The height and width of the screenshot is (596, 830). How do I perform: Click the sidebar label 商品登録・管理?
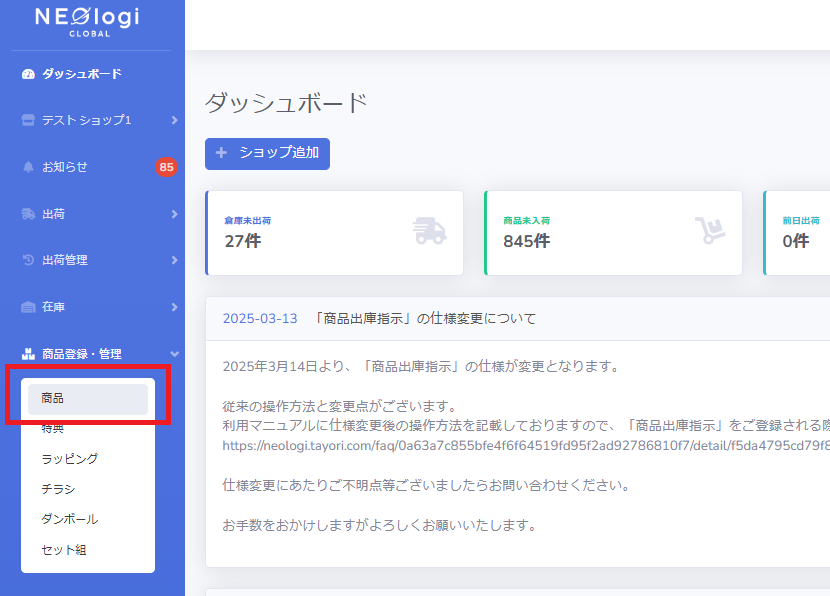[x=82, y=354]
